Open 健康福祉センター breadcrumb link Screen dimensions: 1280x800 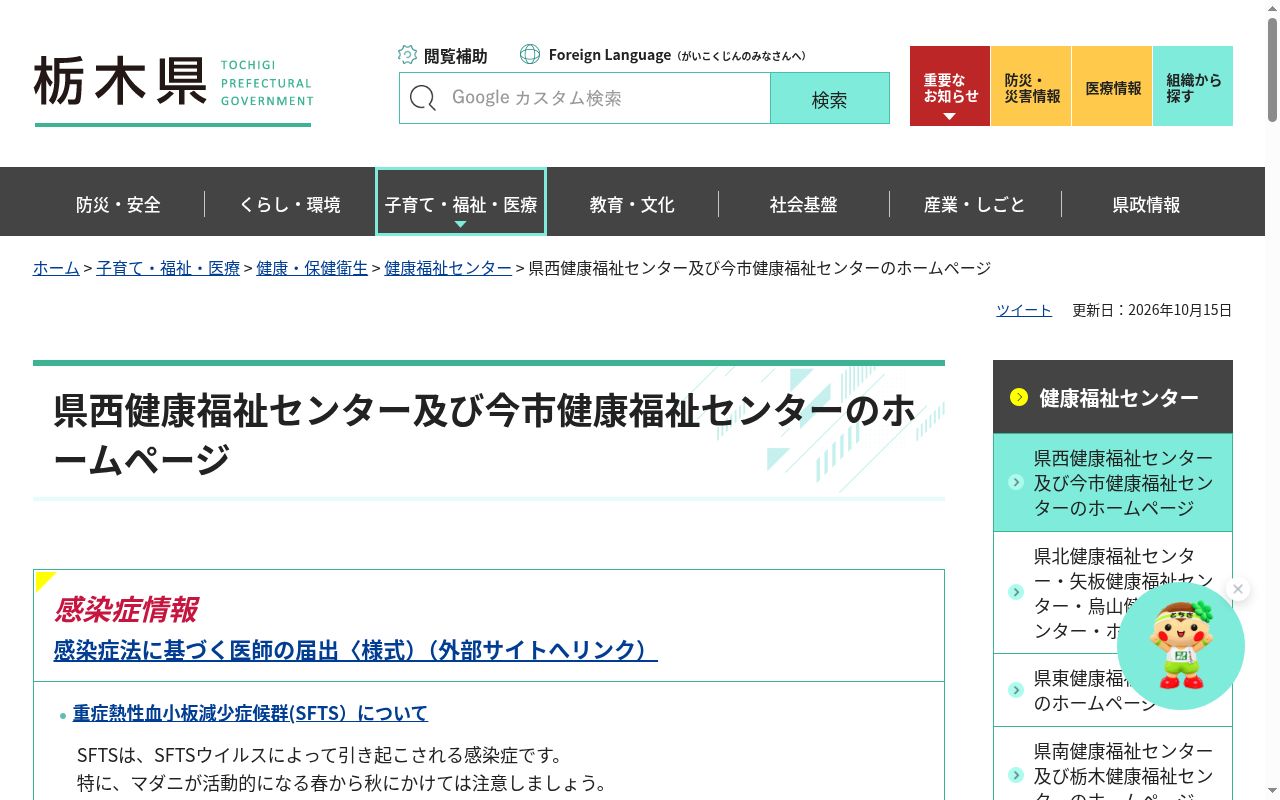pyautogui.click(x=448, y=268)
